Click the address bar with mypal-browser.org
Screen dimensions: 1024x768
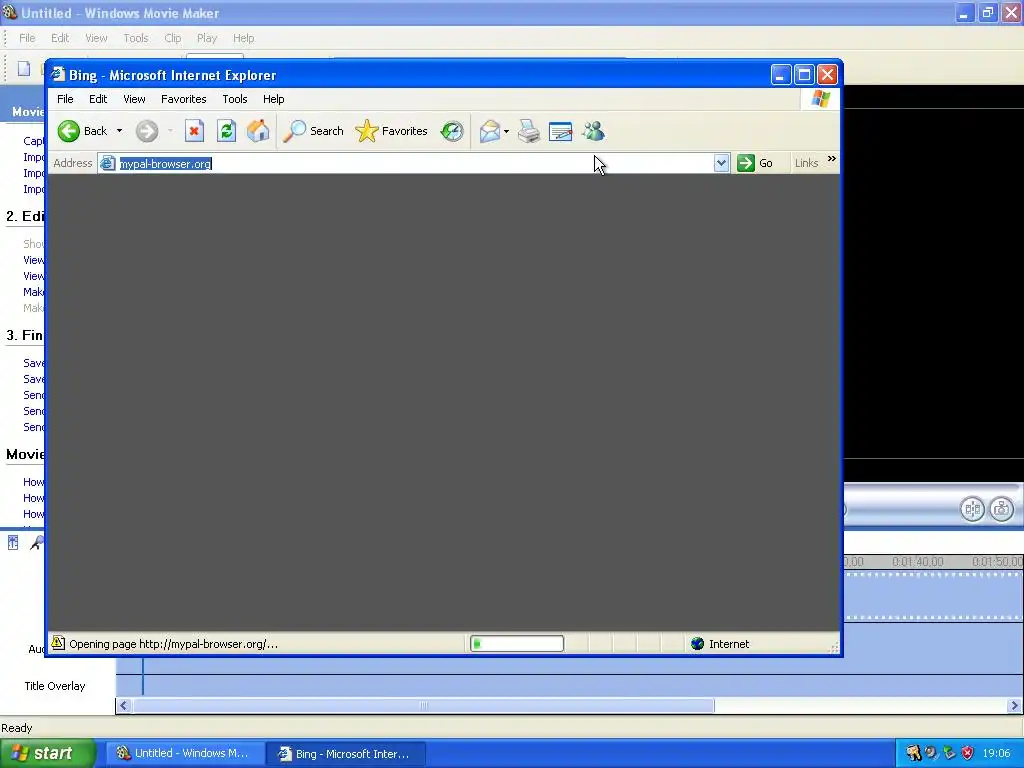(x=405, y=163)
